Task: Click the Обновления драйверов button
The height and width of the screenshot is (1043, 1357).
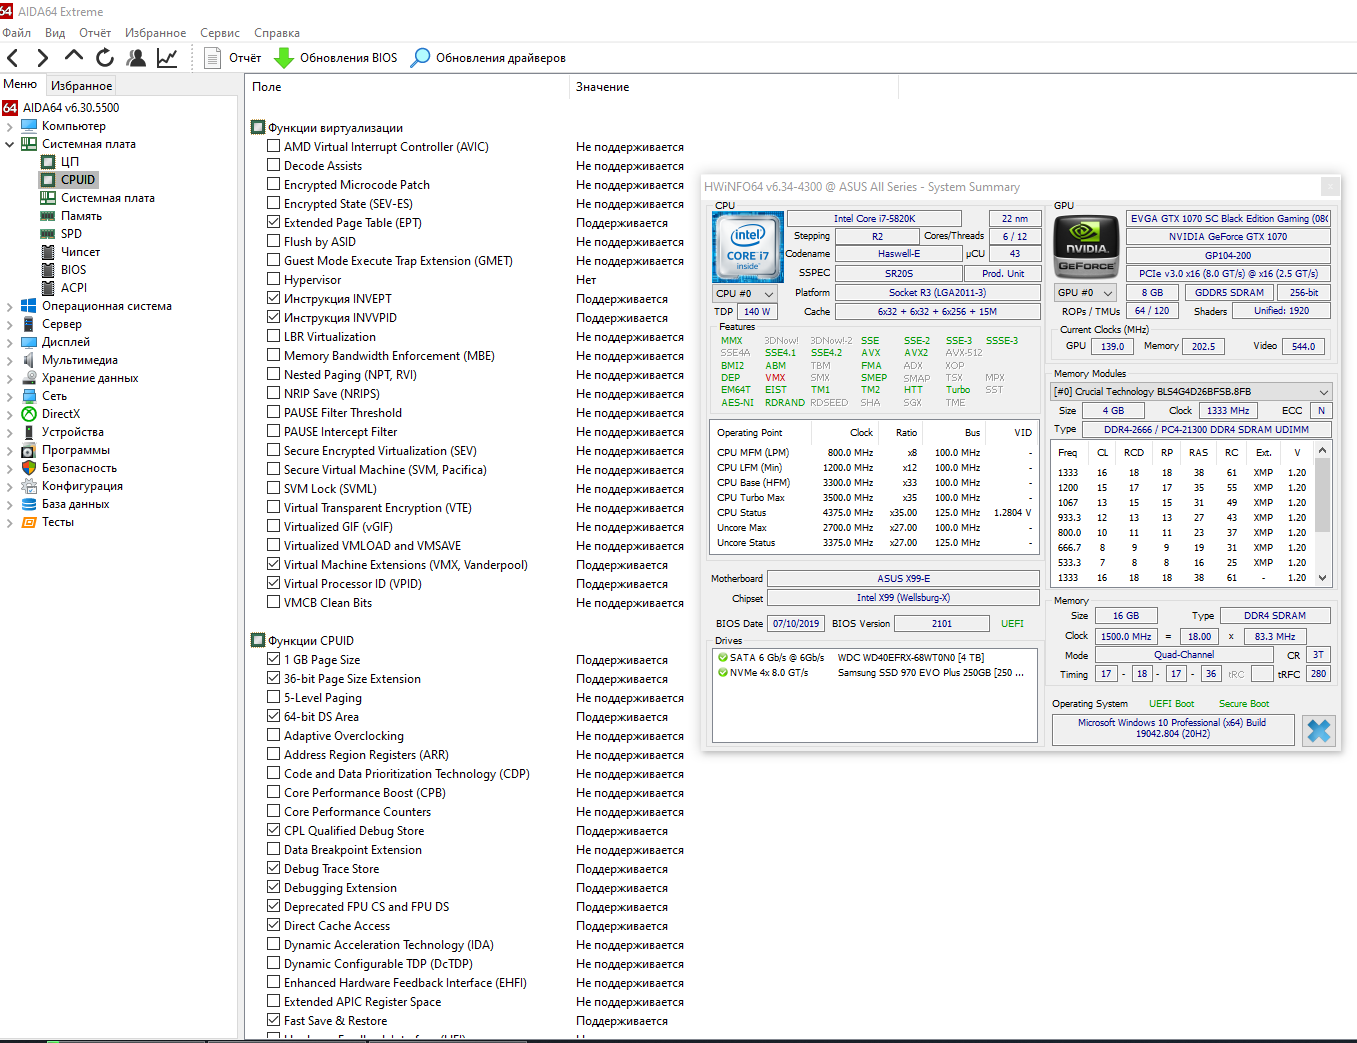Action: (489, 58)
